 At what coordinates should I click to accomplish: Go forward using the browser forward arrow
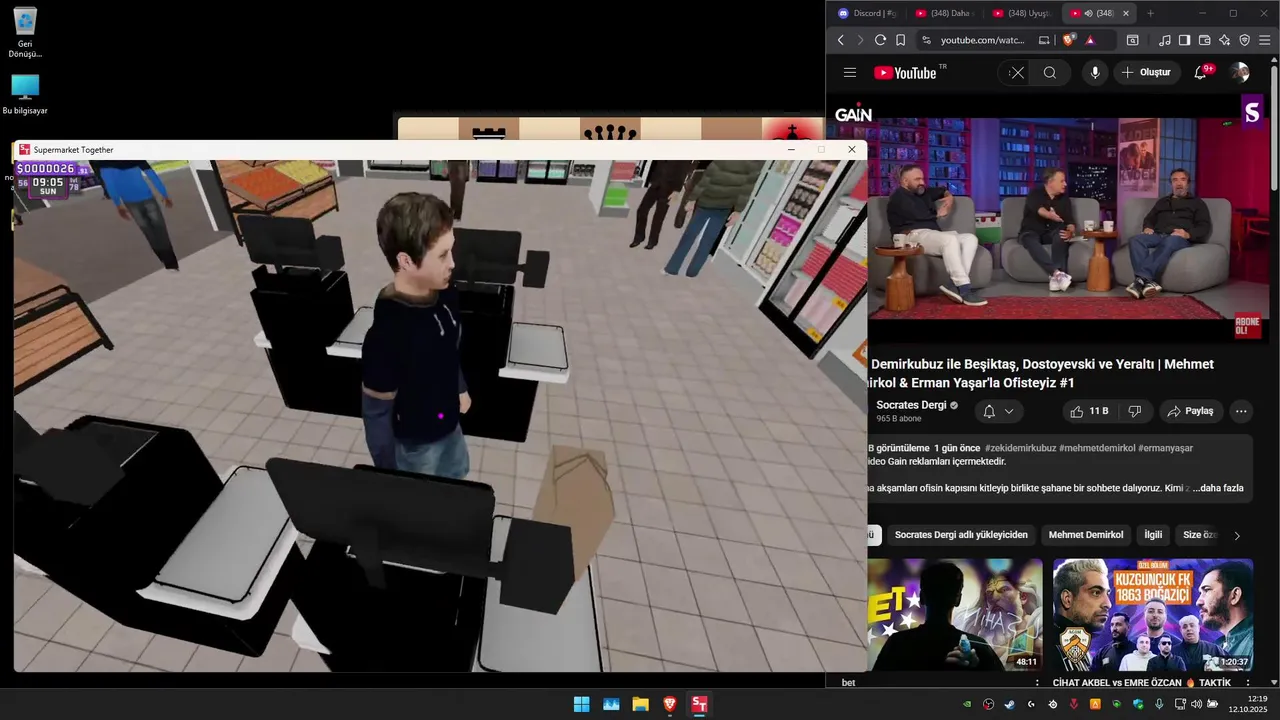point(860,40)
